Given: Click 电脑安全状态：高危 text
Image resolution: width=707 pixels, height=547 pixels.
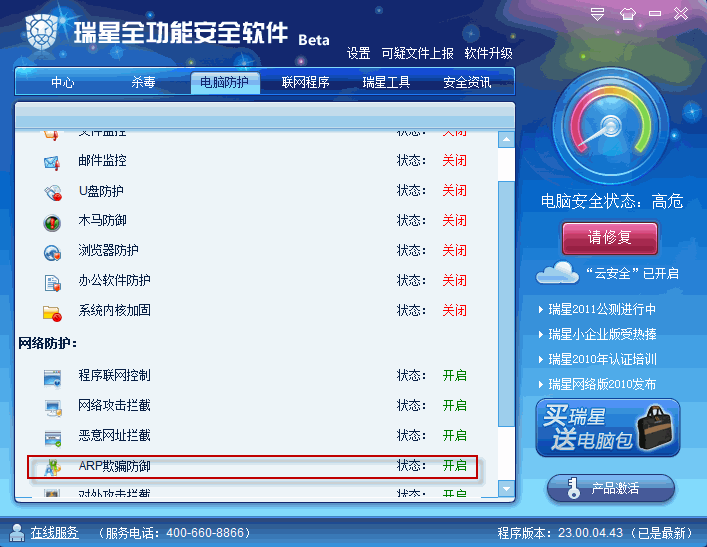Looking at the screenshot, I should click(612, 201).
